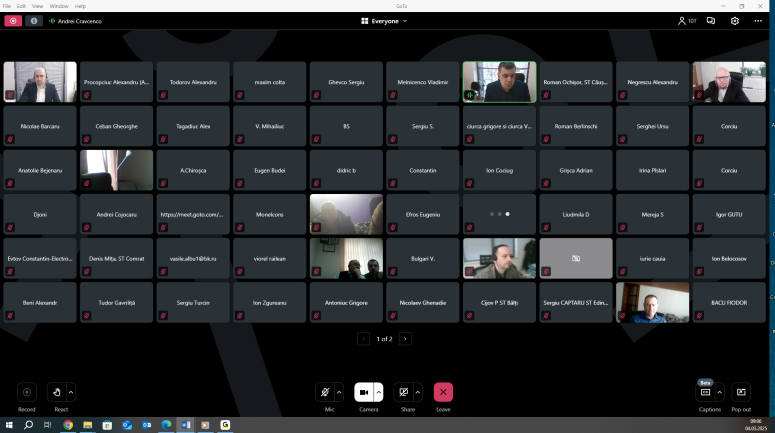
Task: Expand the React options arrow
Action: click(x=71, y=392)
